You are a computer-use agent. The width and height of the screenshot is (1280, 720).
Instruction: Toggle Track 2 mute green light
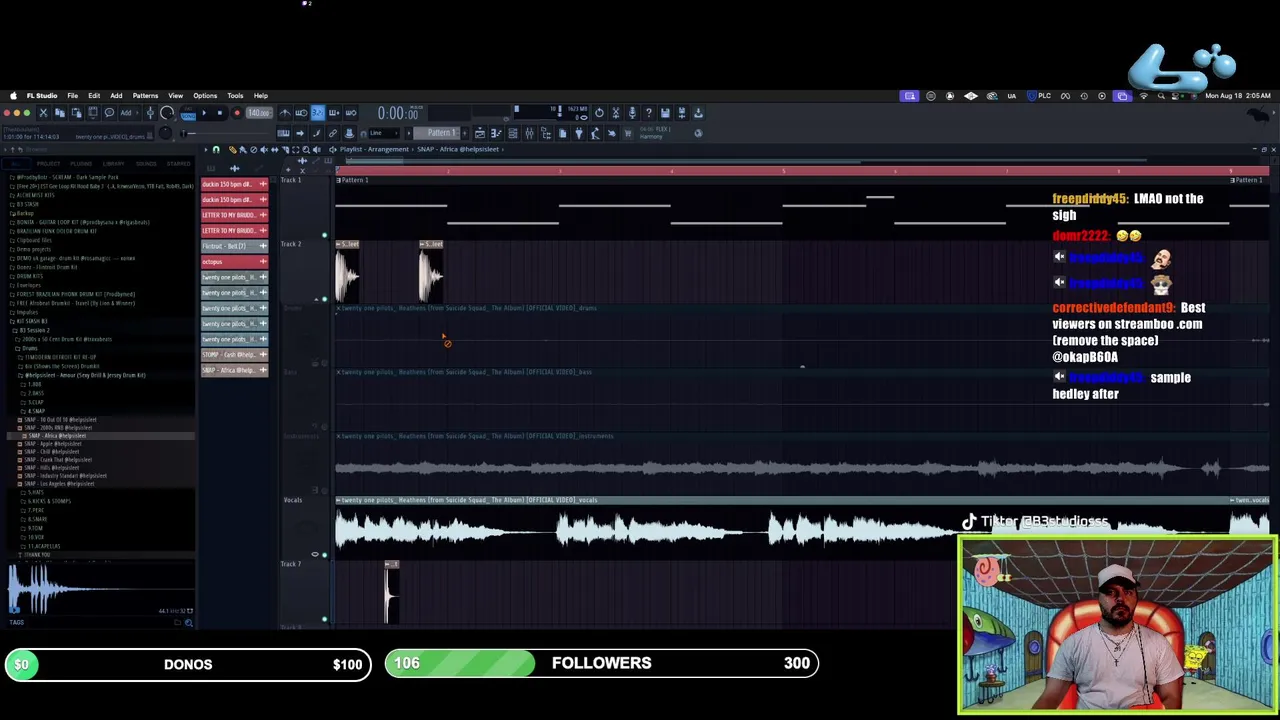point(324,299)
